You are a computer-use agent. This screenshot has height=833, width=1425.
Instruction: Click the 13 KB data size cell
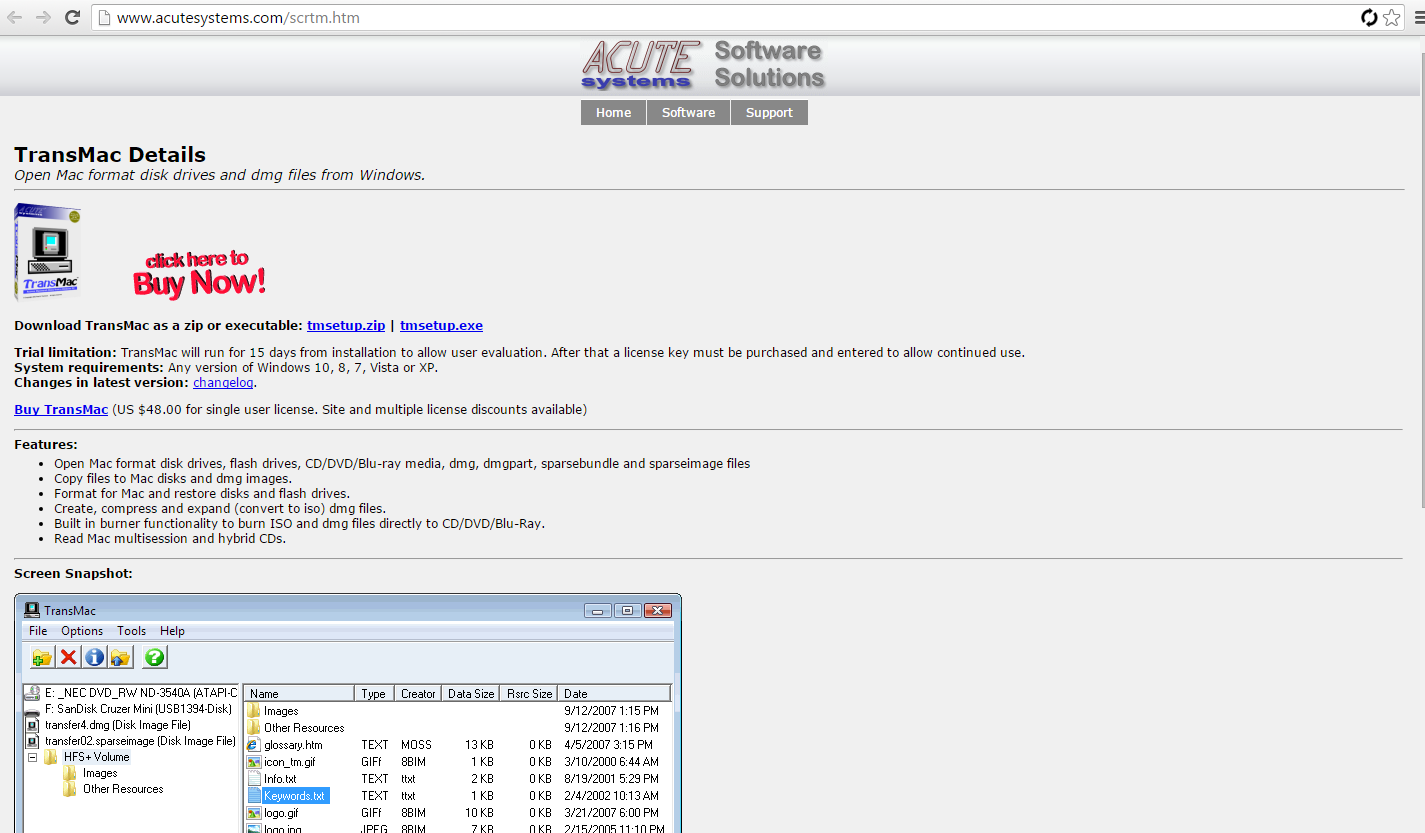[479, 745]
